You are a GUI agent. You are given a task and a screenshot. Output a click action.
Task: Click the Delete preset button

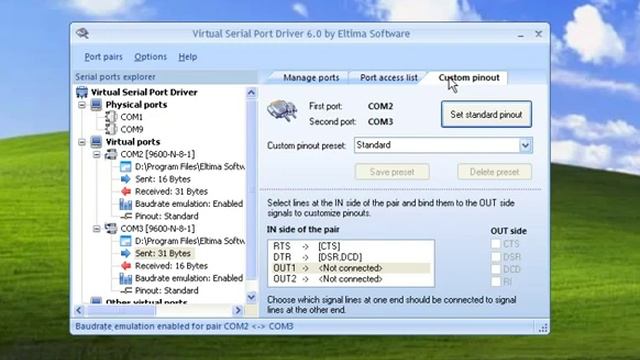tap(494, 172)
